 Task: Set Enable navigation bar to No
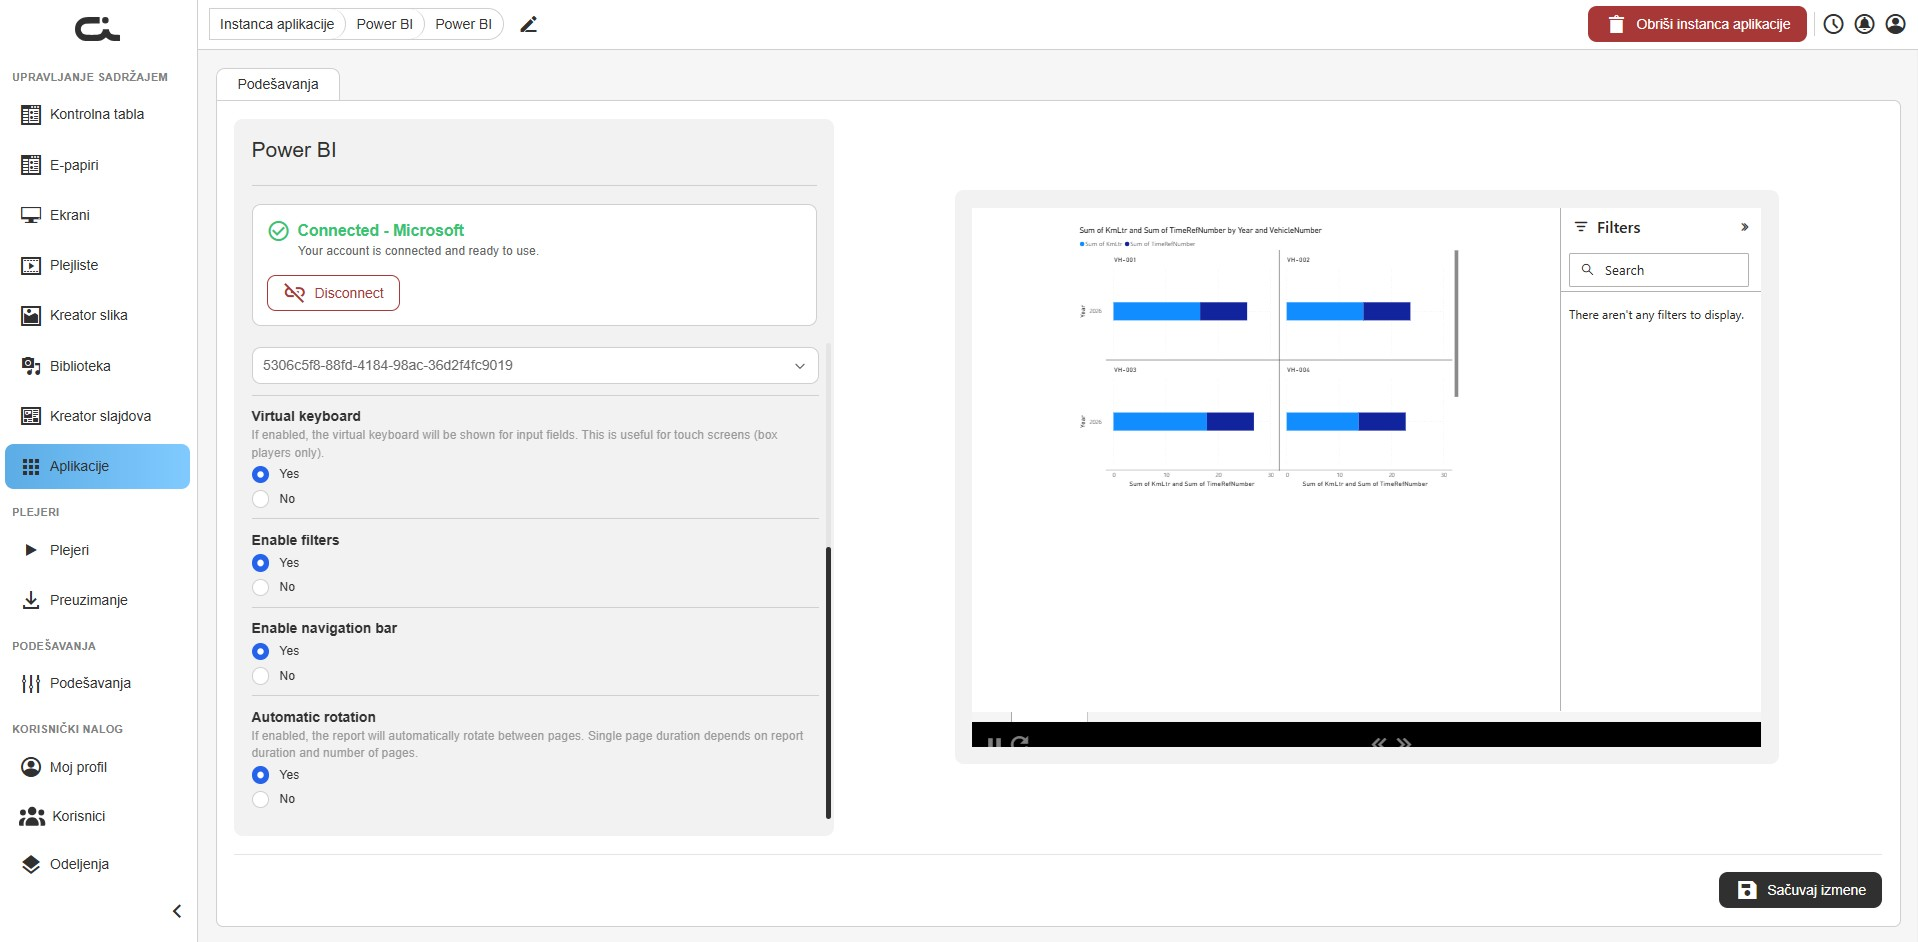coord(261,676)
